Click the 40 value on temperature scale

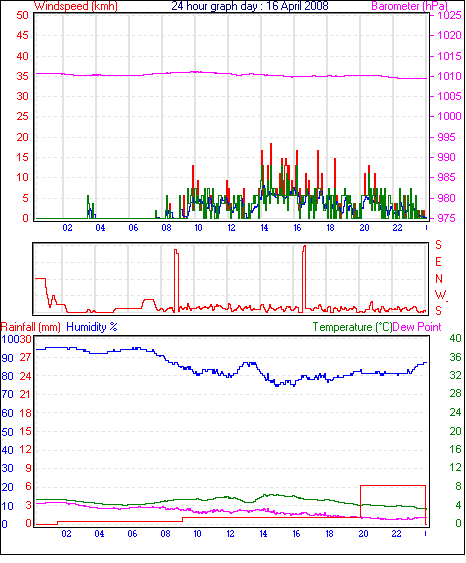[455, 338]
